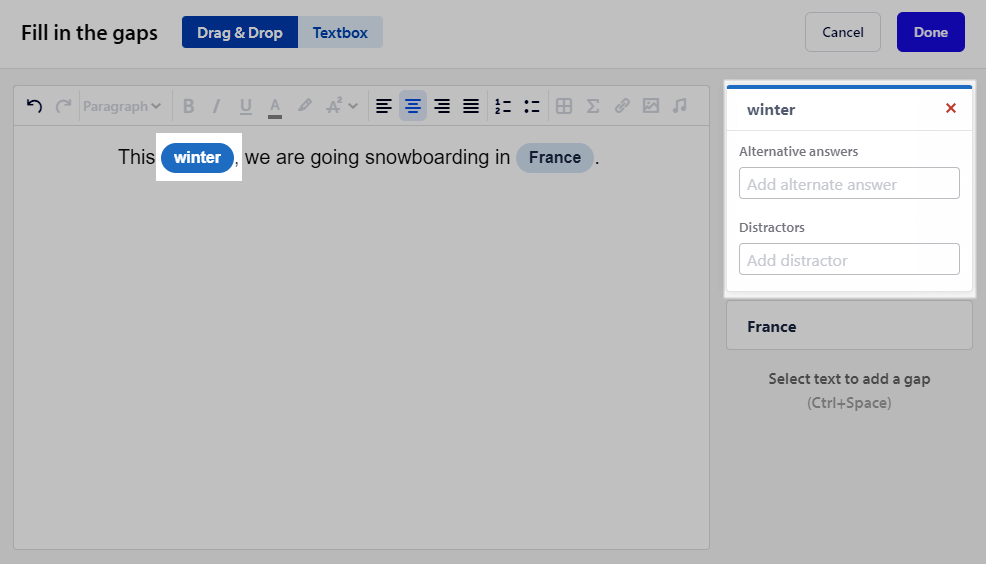986x564 pixels.
Task: Focus the Add distractor field
Action: click(x=849, y=259)
